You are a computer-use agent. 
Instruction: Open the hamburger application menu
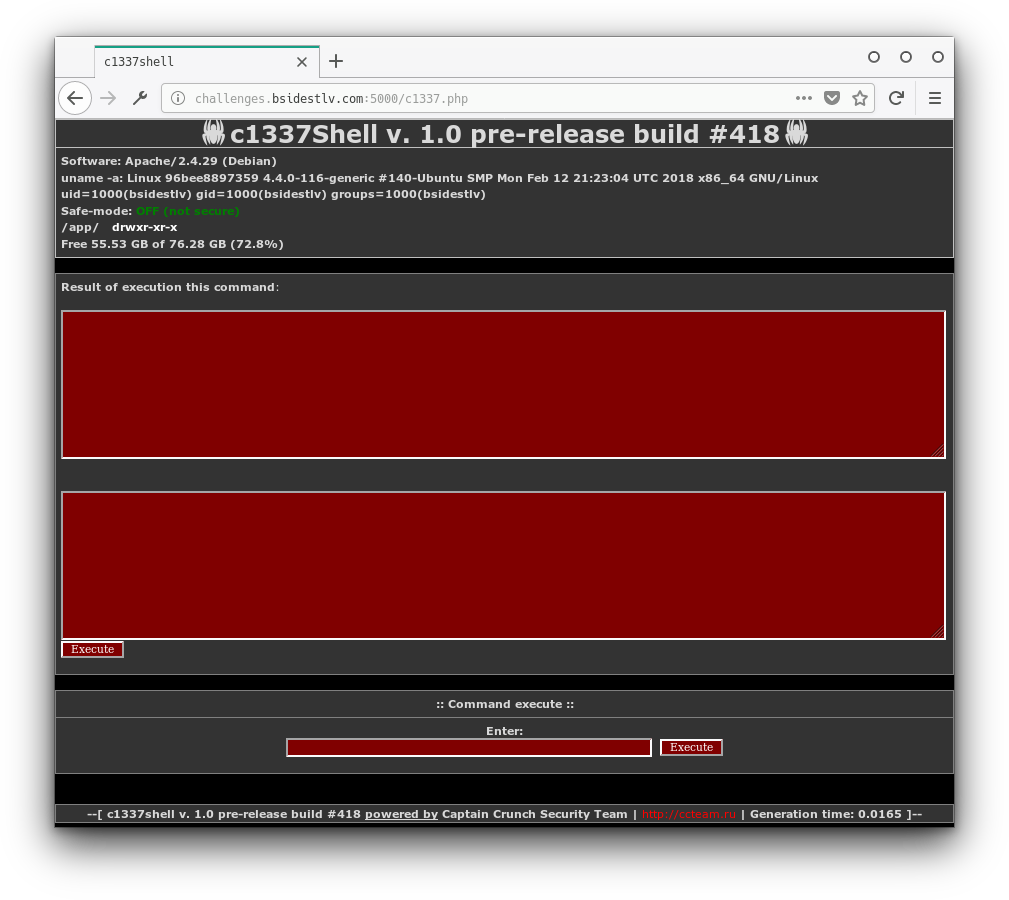click(935, 98)
